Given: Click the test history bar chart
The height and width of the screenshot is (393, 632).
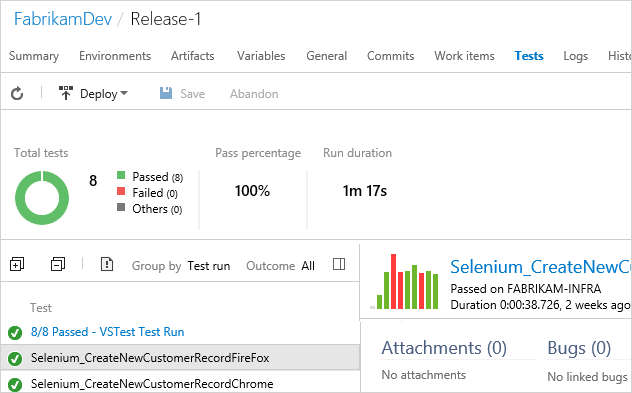Looking at the screenshot, I should 404,281.
